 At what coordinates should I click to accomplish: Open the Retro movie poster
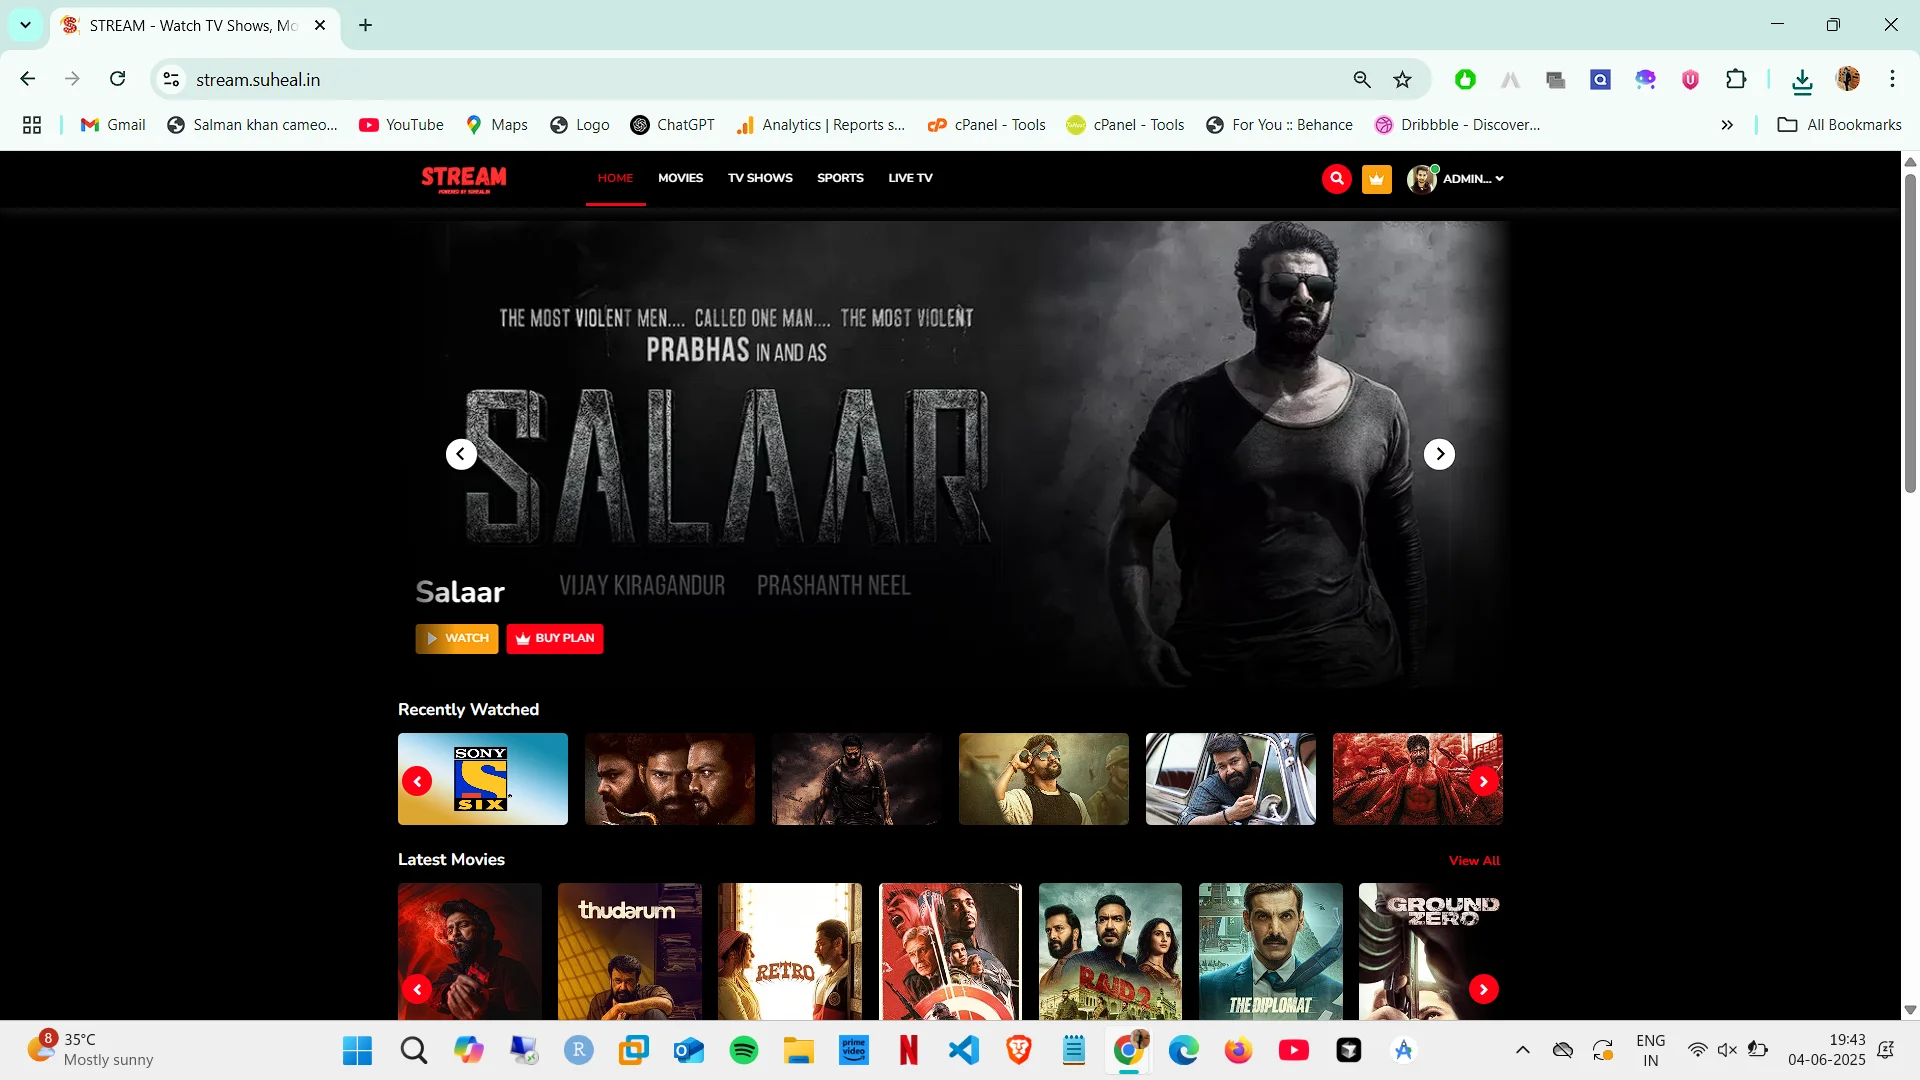[x=790, y=951]
